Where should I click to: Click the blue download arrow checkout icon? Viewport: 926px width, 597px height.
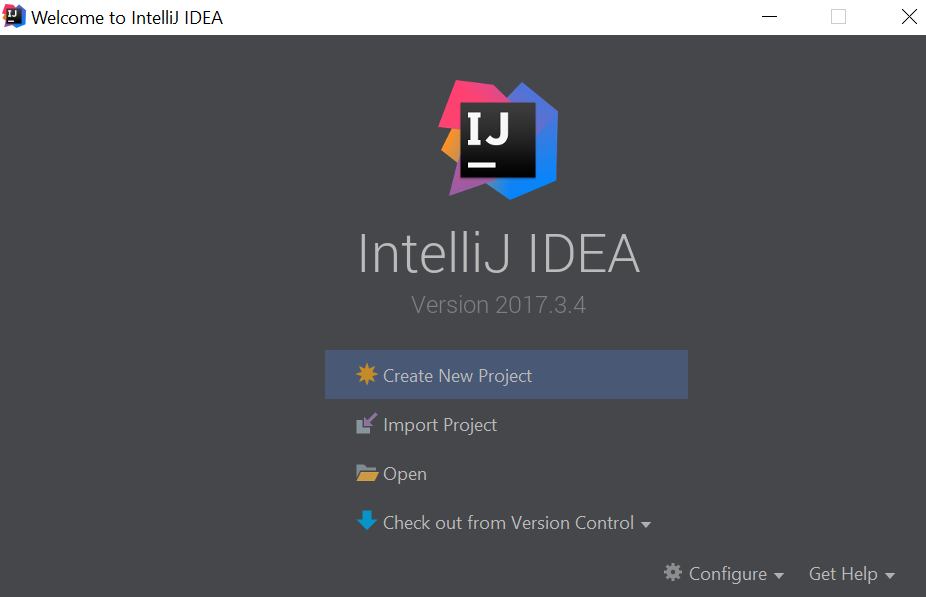tap(367, 520)
